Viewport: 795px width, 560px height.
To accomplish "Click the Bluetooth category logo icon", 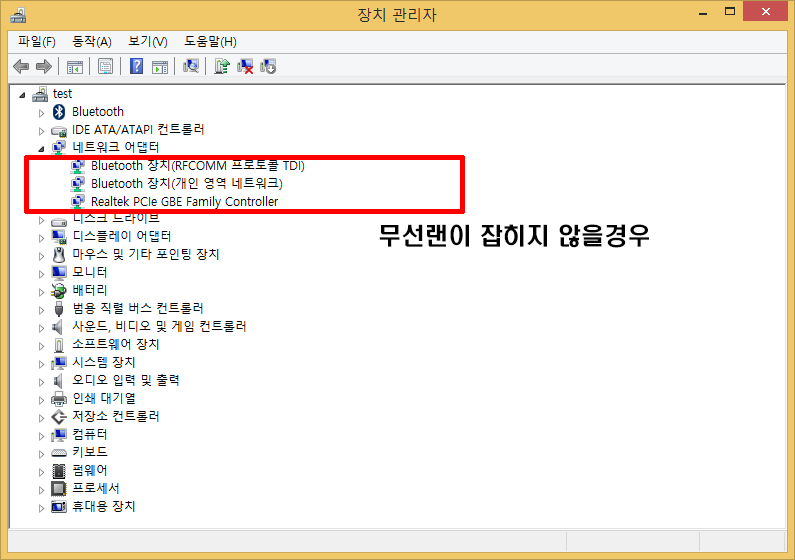I will (59, 111).
